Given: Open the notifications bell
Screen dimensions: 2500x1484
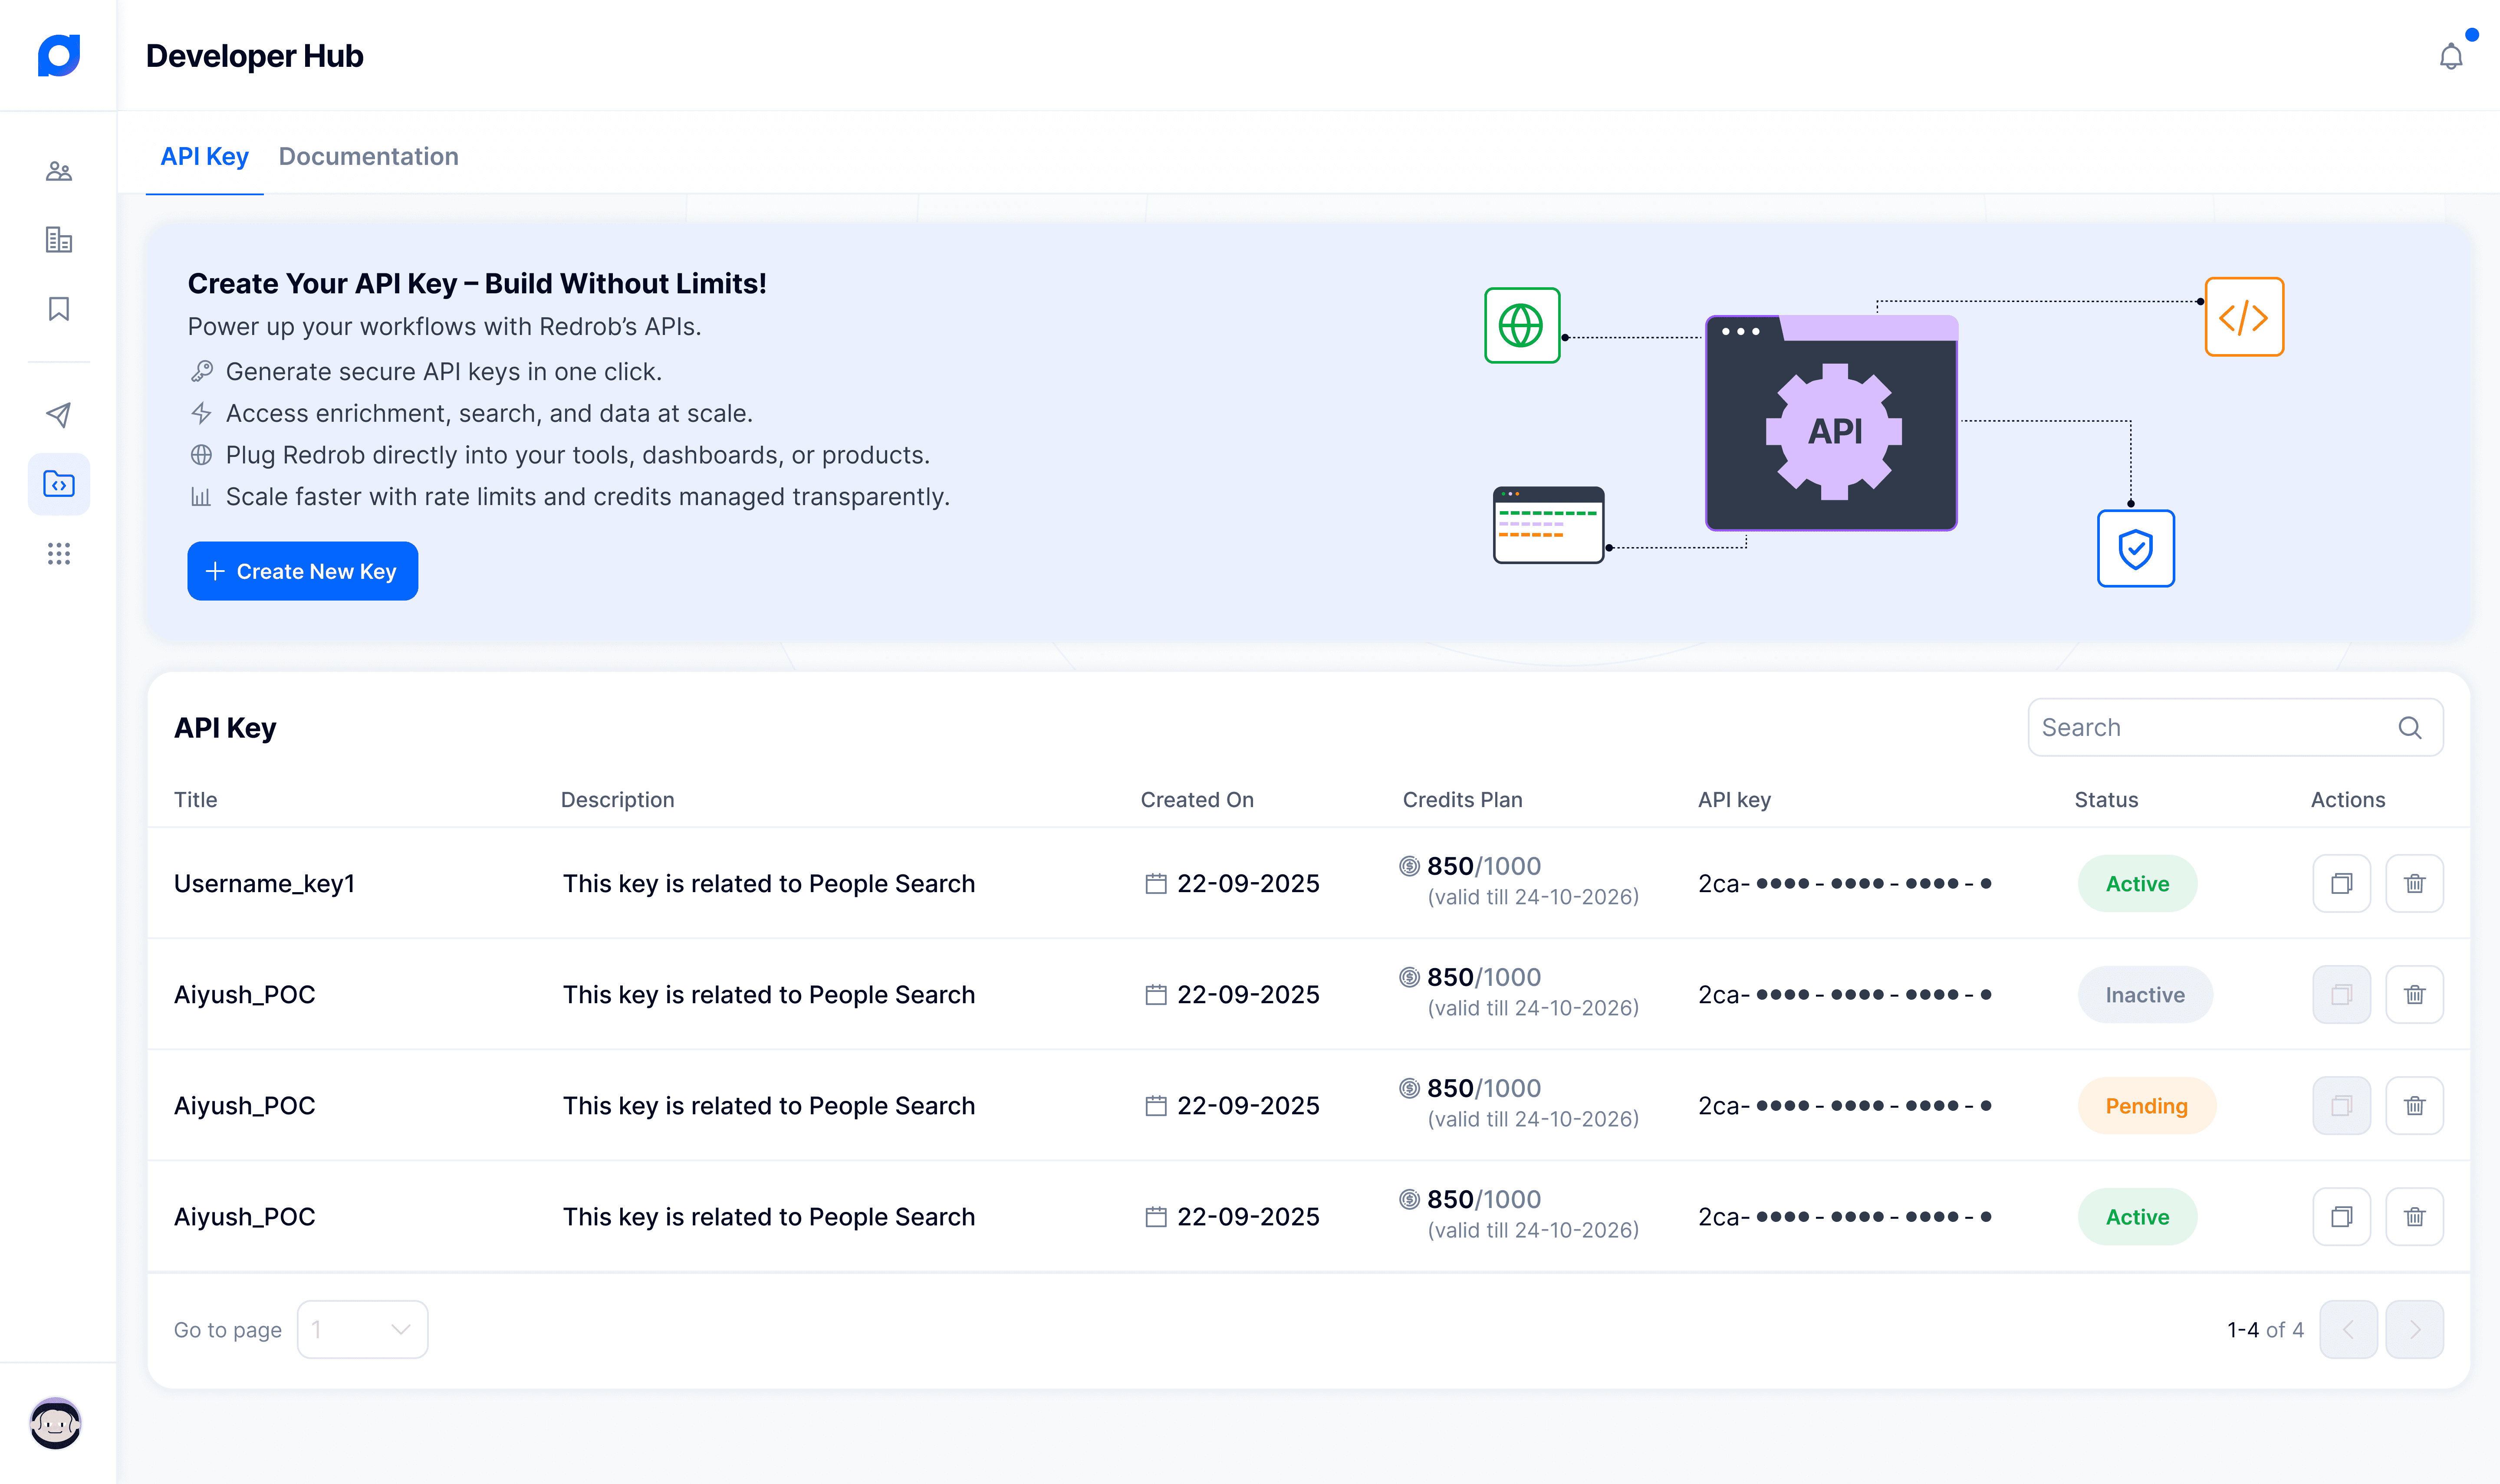Looking at the screenshot, I should tap(2450, 57).
